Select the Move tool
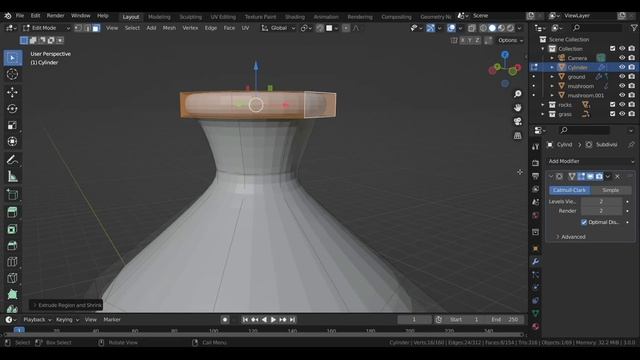640x360 pixels. (x=12, y=92)
